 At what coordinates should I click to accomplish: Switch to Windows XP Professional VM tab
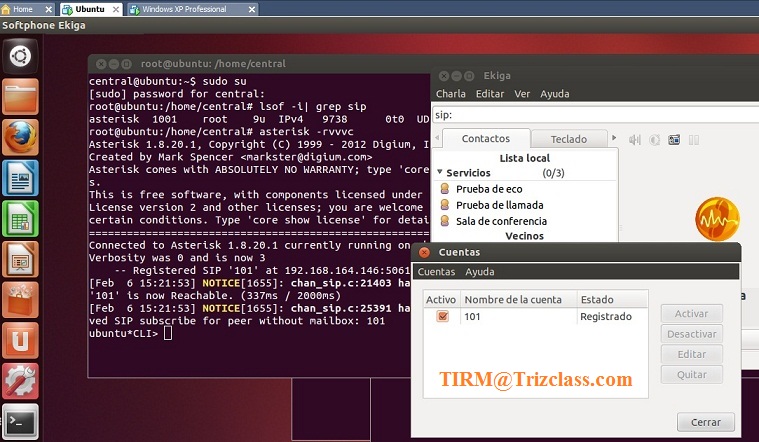click(184, 9)
